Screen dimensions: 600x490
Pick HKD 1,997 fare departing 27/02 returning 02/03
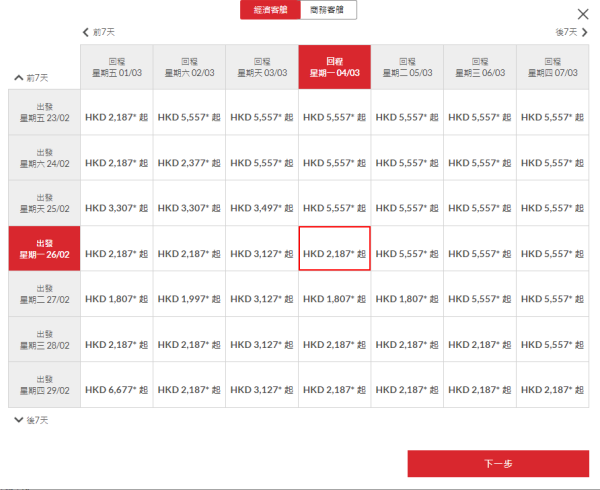point(189,294)
